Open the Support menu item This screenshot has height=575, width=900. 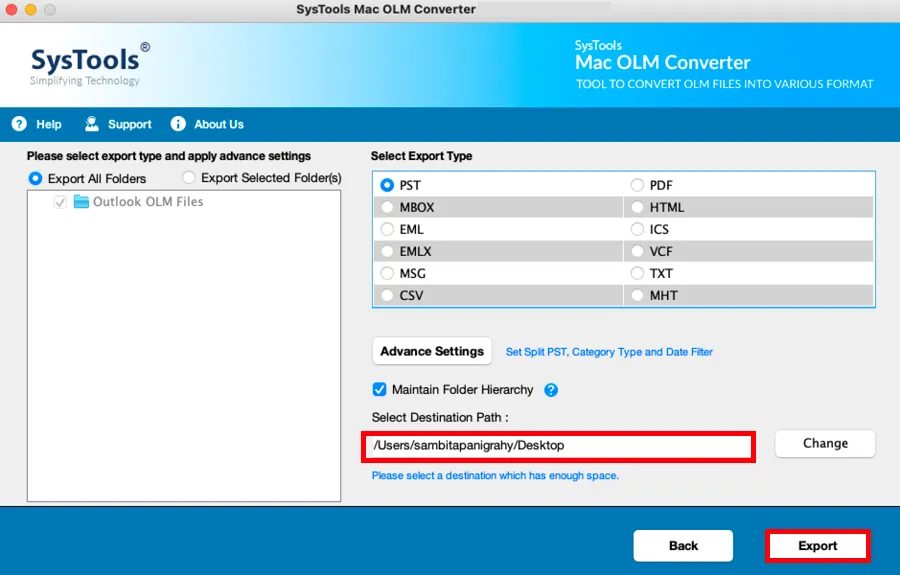click(130, 125)
